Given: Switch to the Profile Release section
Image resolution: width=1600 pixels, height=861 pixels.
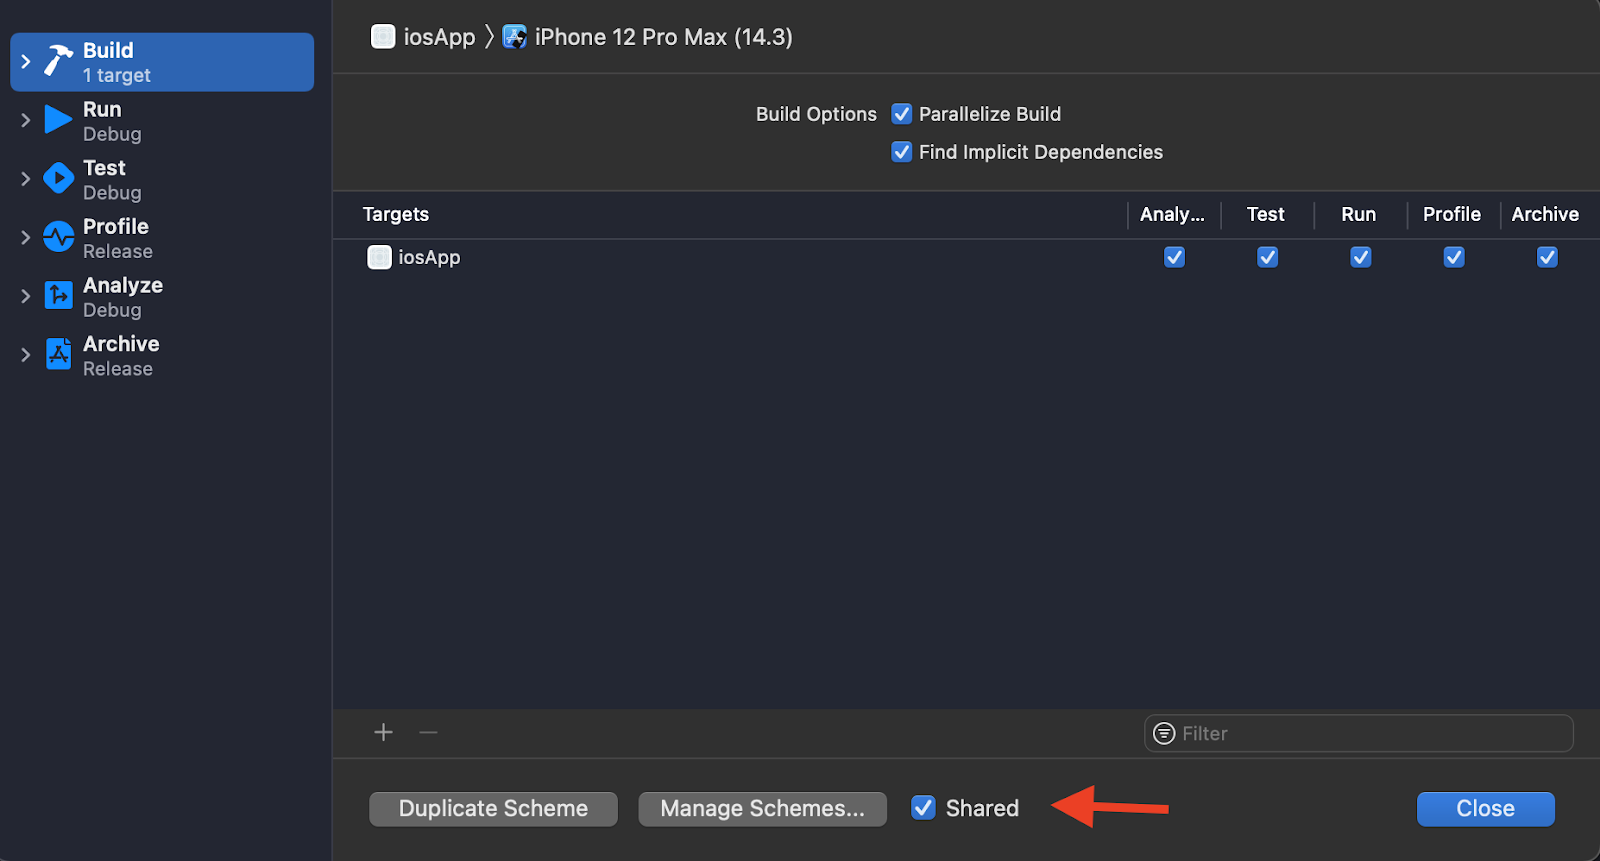Looking at the screenshot, I should point(115,237).
